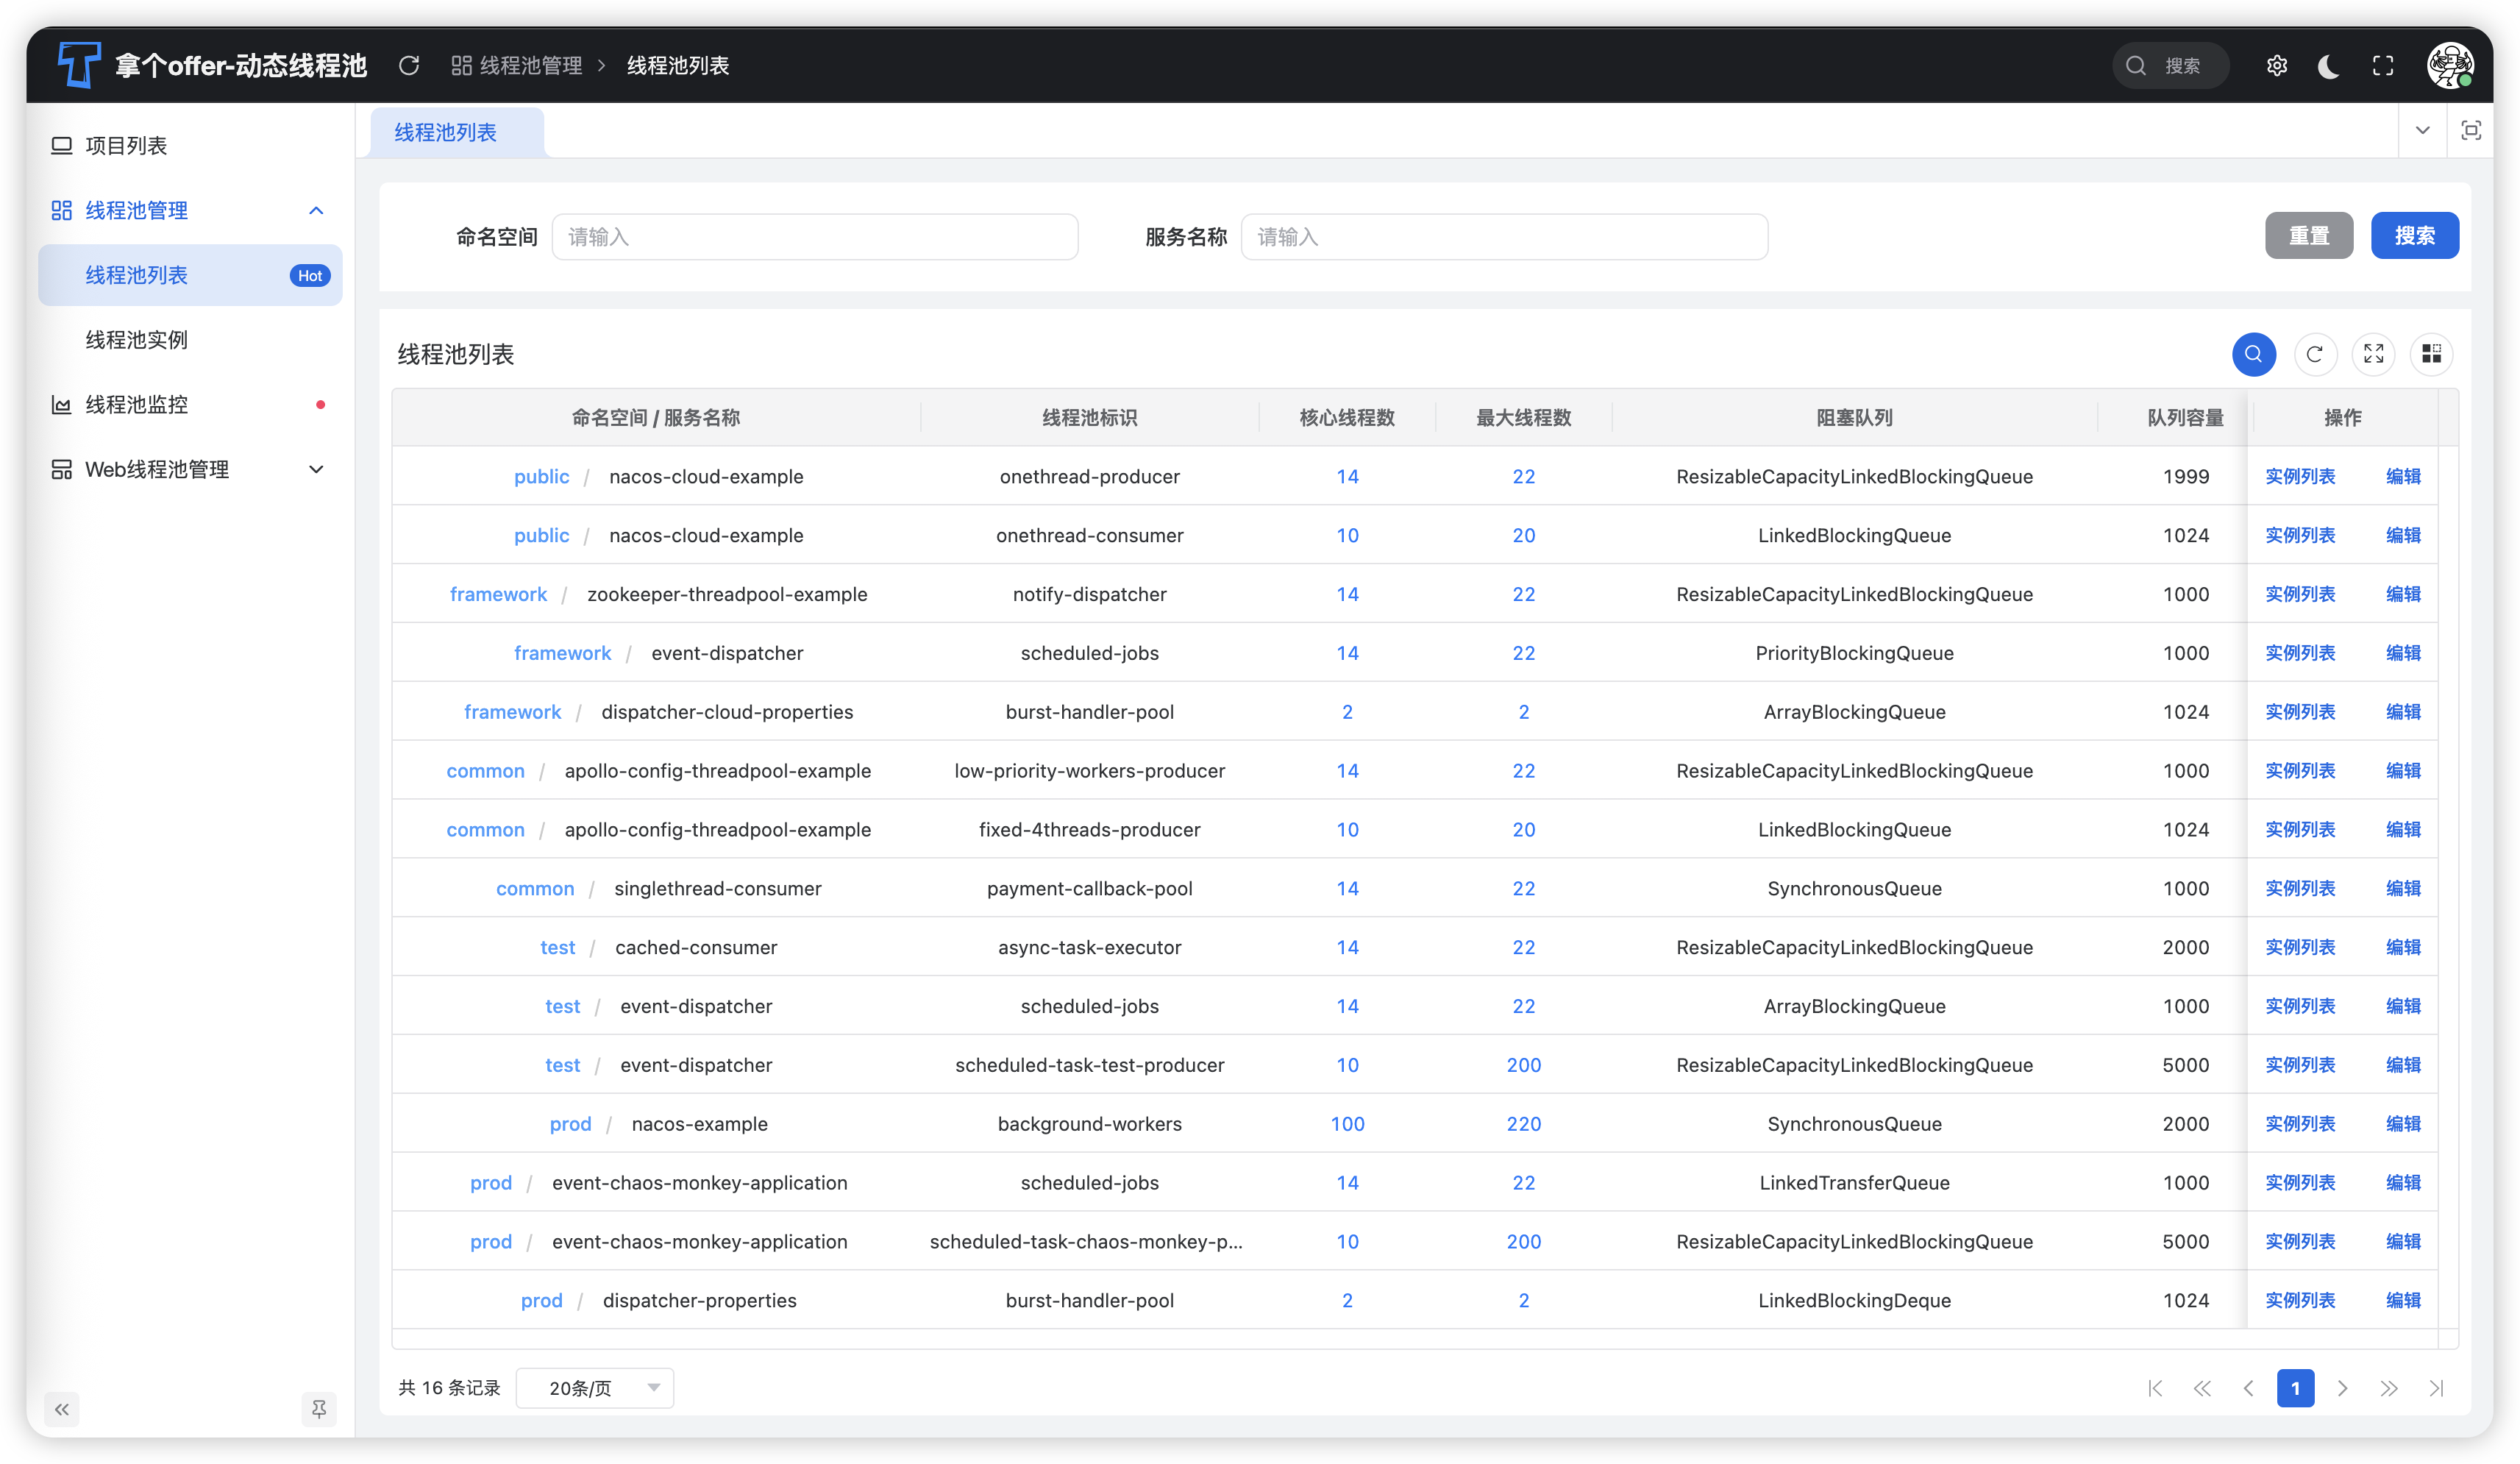
Task: Edit the scheduled-task-test-producer row
Action: click(2403, 1065)
